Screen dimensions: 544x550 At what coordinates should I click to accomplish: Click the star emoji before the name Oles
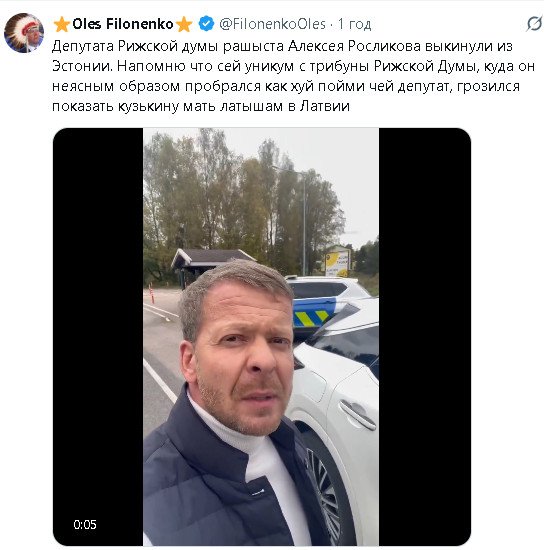point(62,24)
